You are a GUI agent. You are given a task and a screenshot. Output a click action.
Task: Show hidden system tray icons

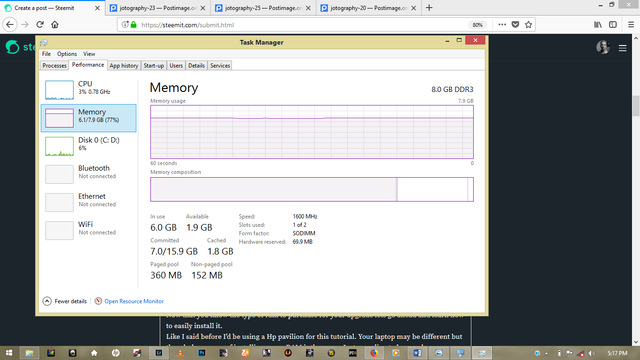[x=547, y=353]
